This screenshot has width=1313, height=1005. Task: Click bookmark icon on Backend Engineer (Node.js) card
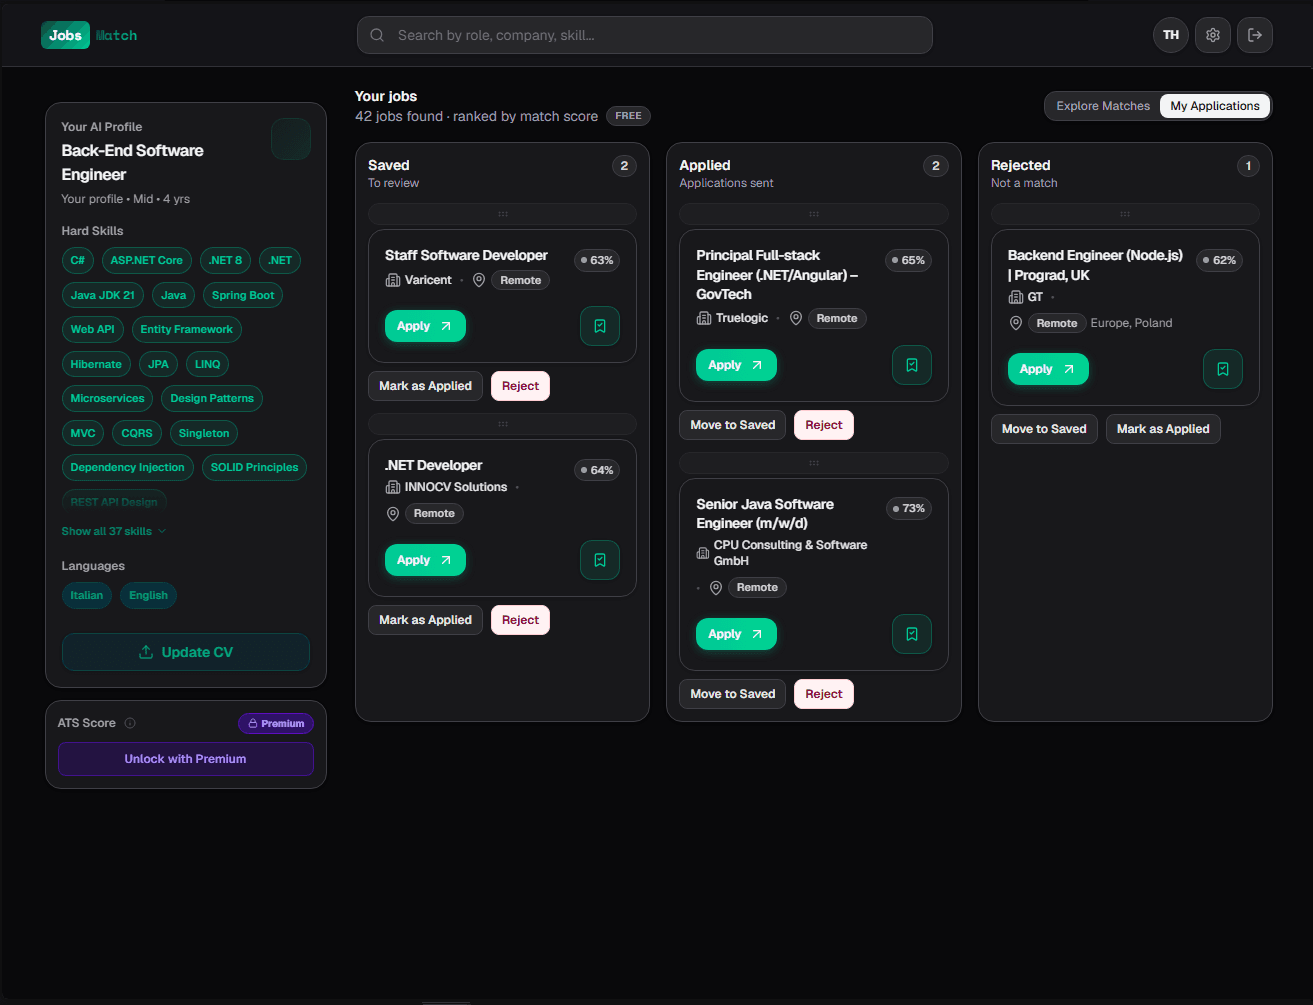[1223, 369]
